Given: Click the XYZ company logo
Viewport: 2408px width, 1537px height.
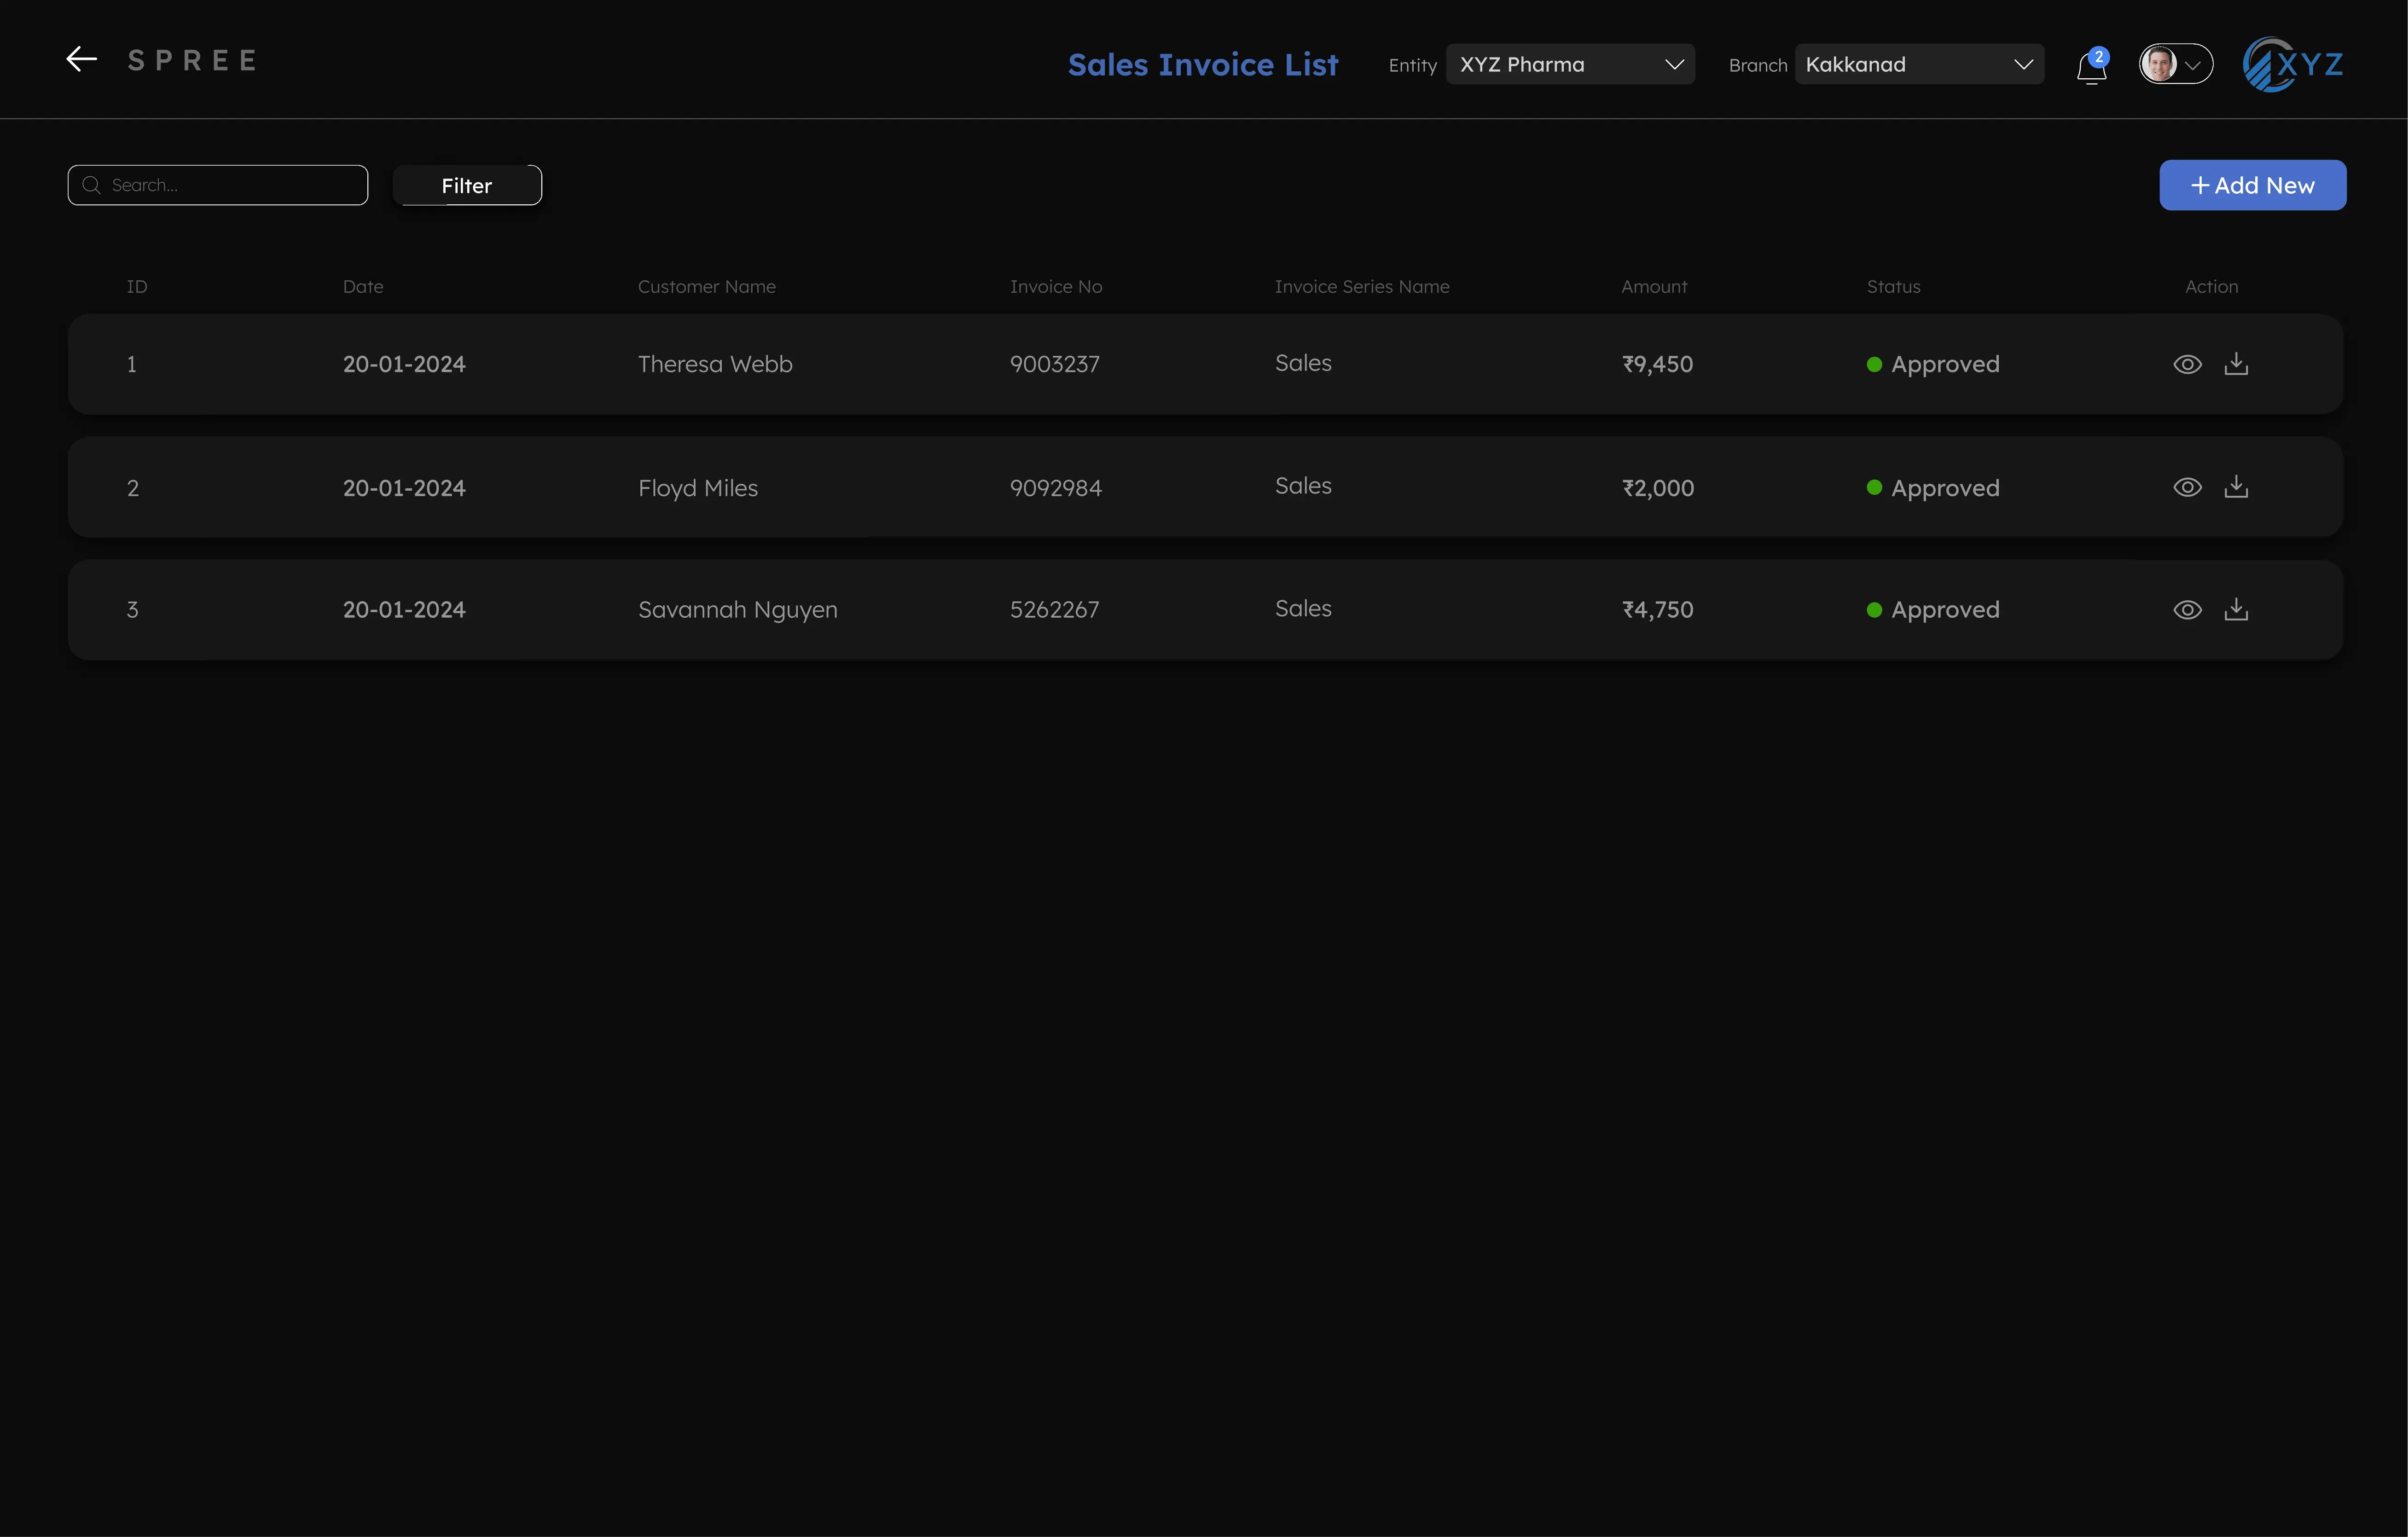Looking at the screenshot, I should tap(2292, 64).
